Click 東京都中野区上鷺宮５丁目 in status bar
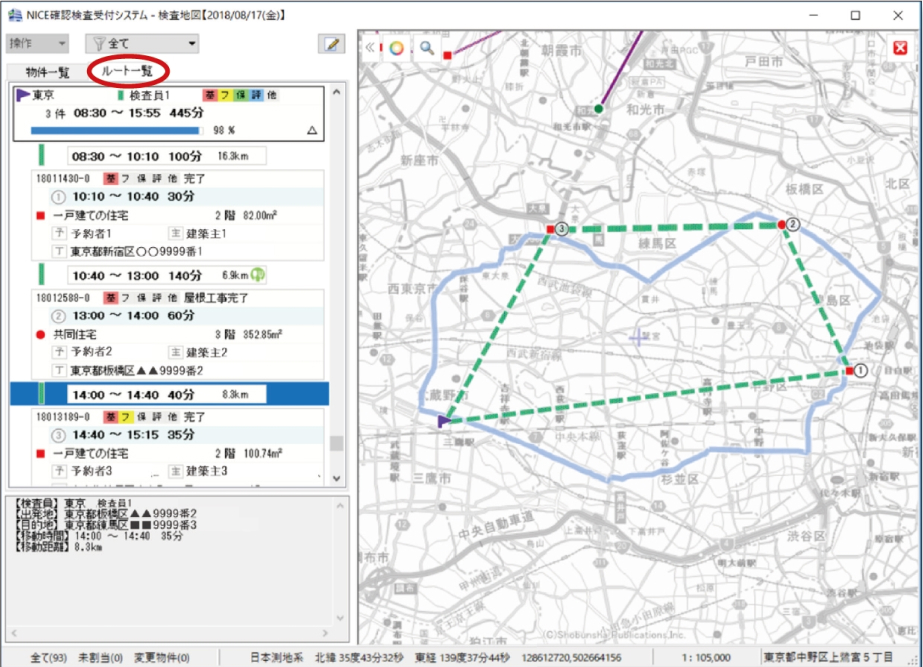Screen dimensions: 923x667 [828, 657]
